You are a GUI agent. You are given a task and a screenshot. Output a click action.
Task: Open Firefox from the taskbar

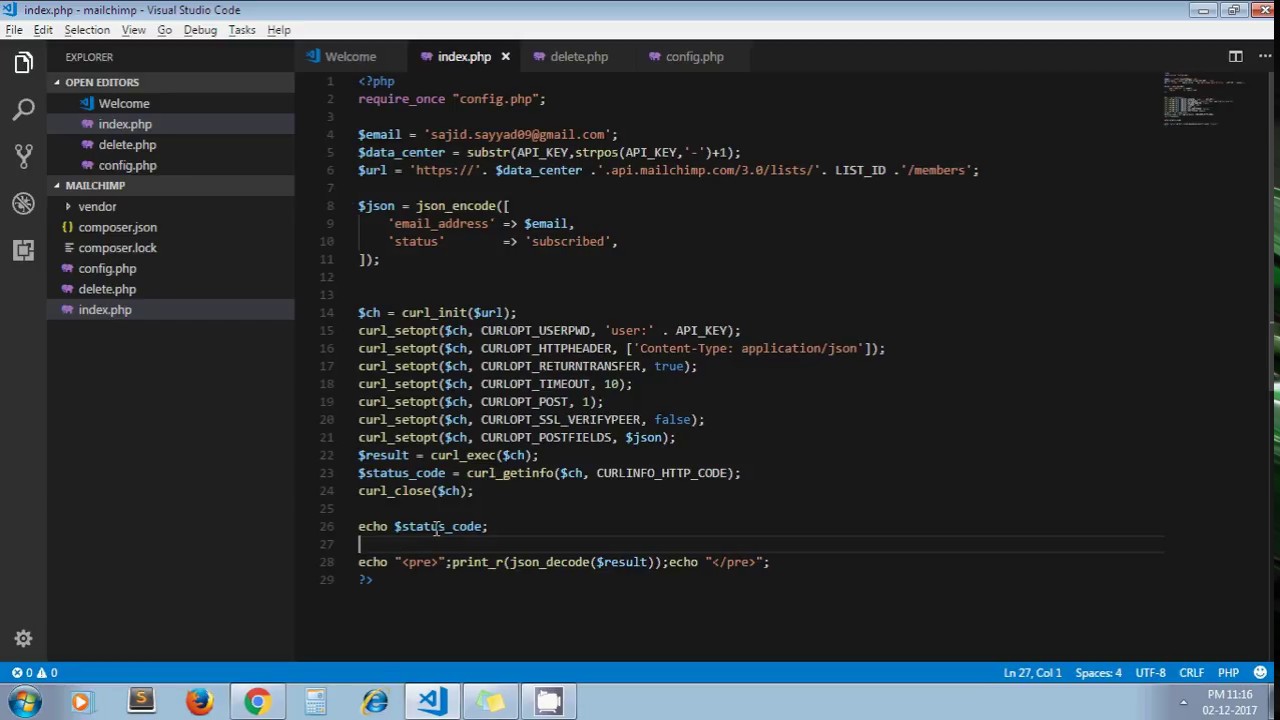coord(199,701)
